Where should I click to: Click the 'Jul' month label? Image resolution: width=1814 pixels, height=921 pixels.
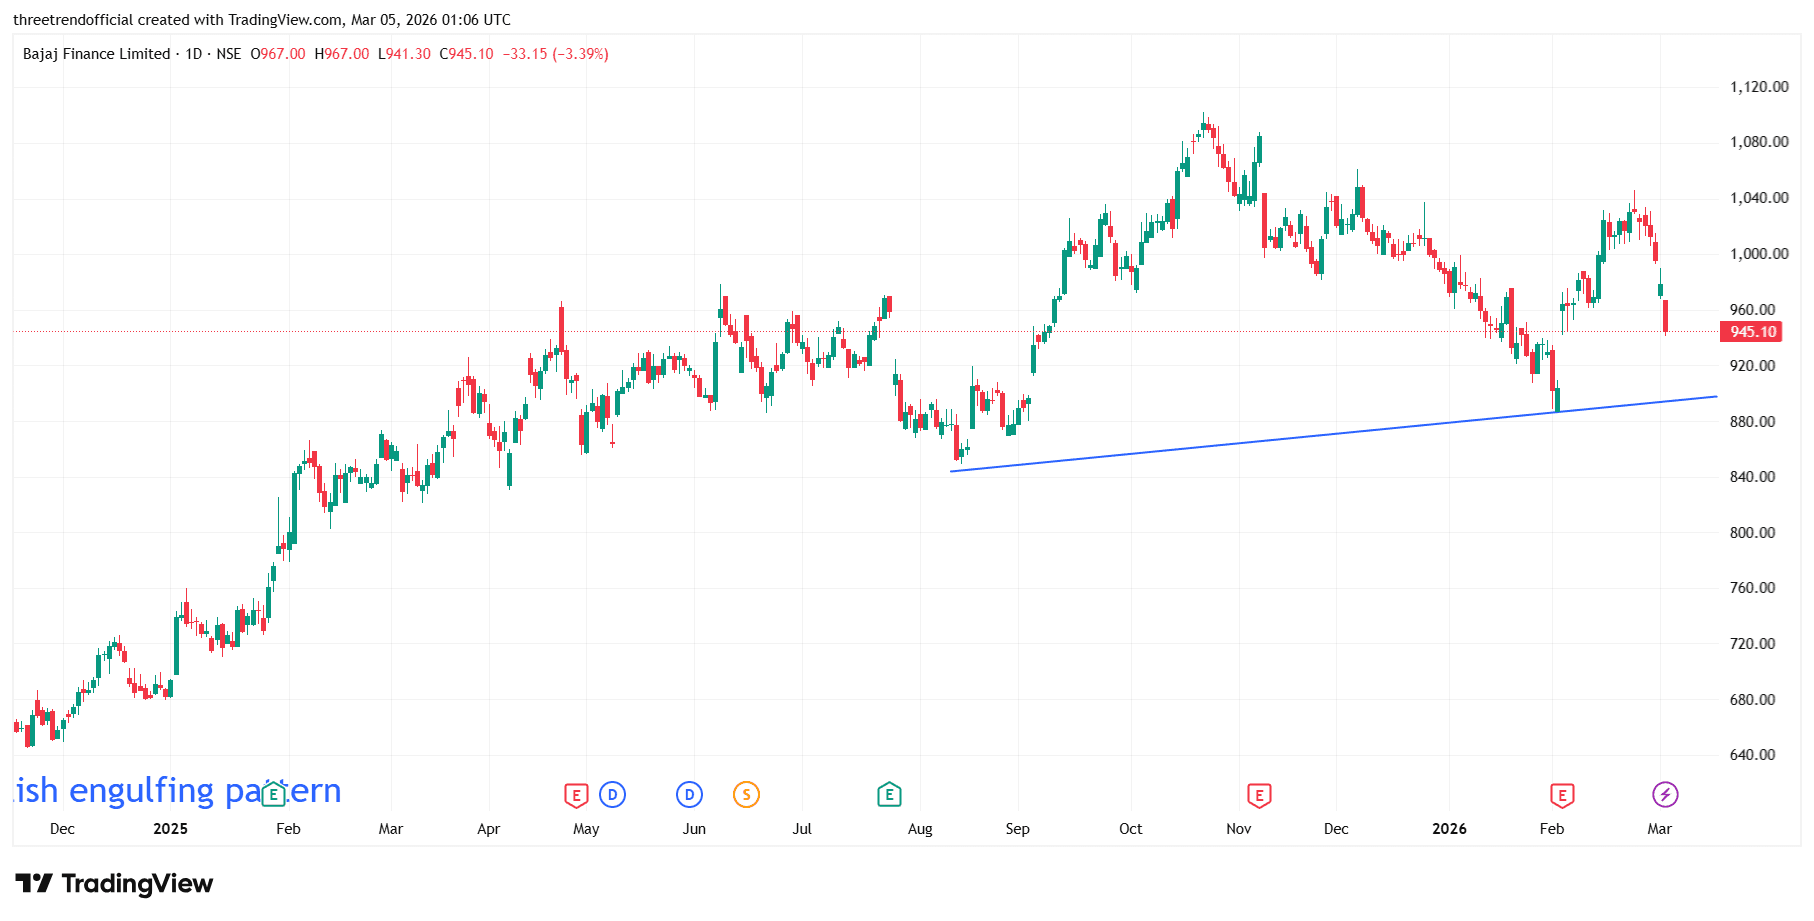(802, 829)
